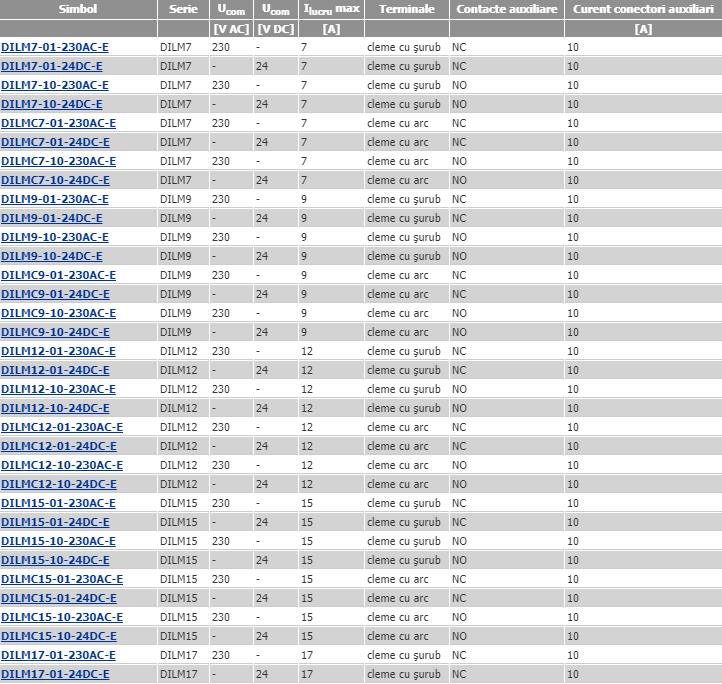This screenshot has width=722, height=684.
Task: Open the DILM7-01-230AC-E product link
Action: pyautogui.click(x=55, y=47)
